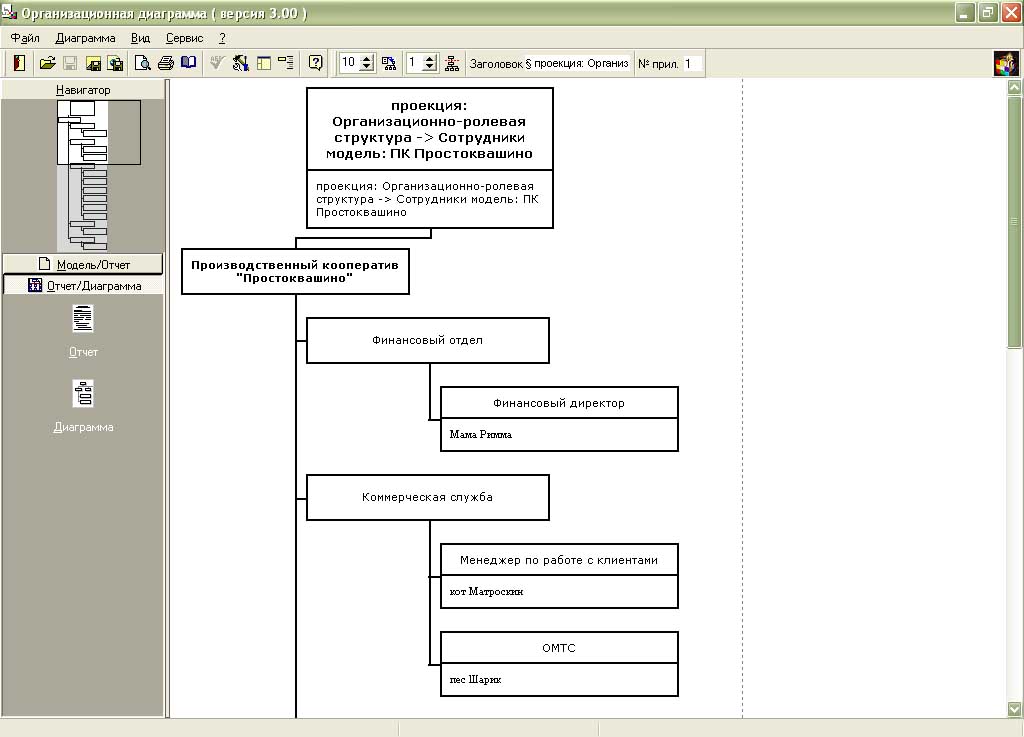The height and width of the screenshot is (737, 1024).
Task: Click the Заголовок field with проекция text
Action: tap(581, 63)
